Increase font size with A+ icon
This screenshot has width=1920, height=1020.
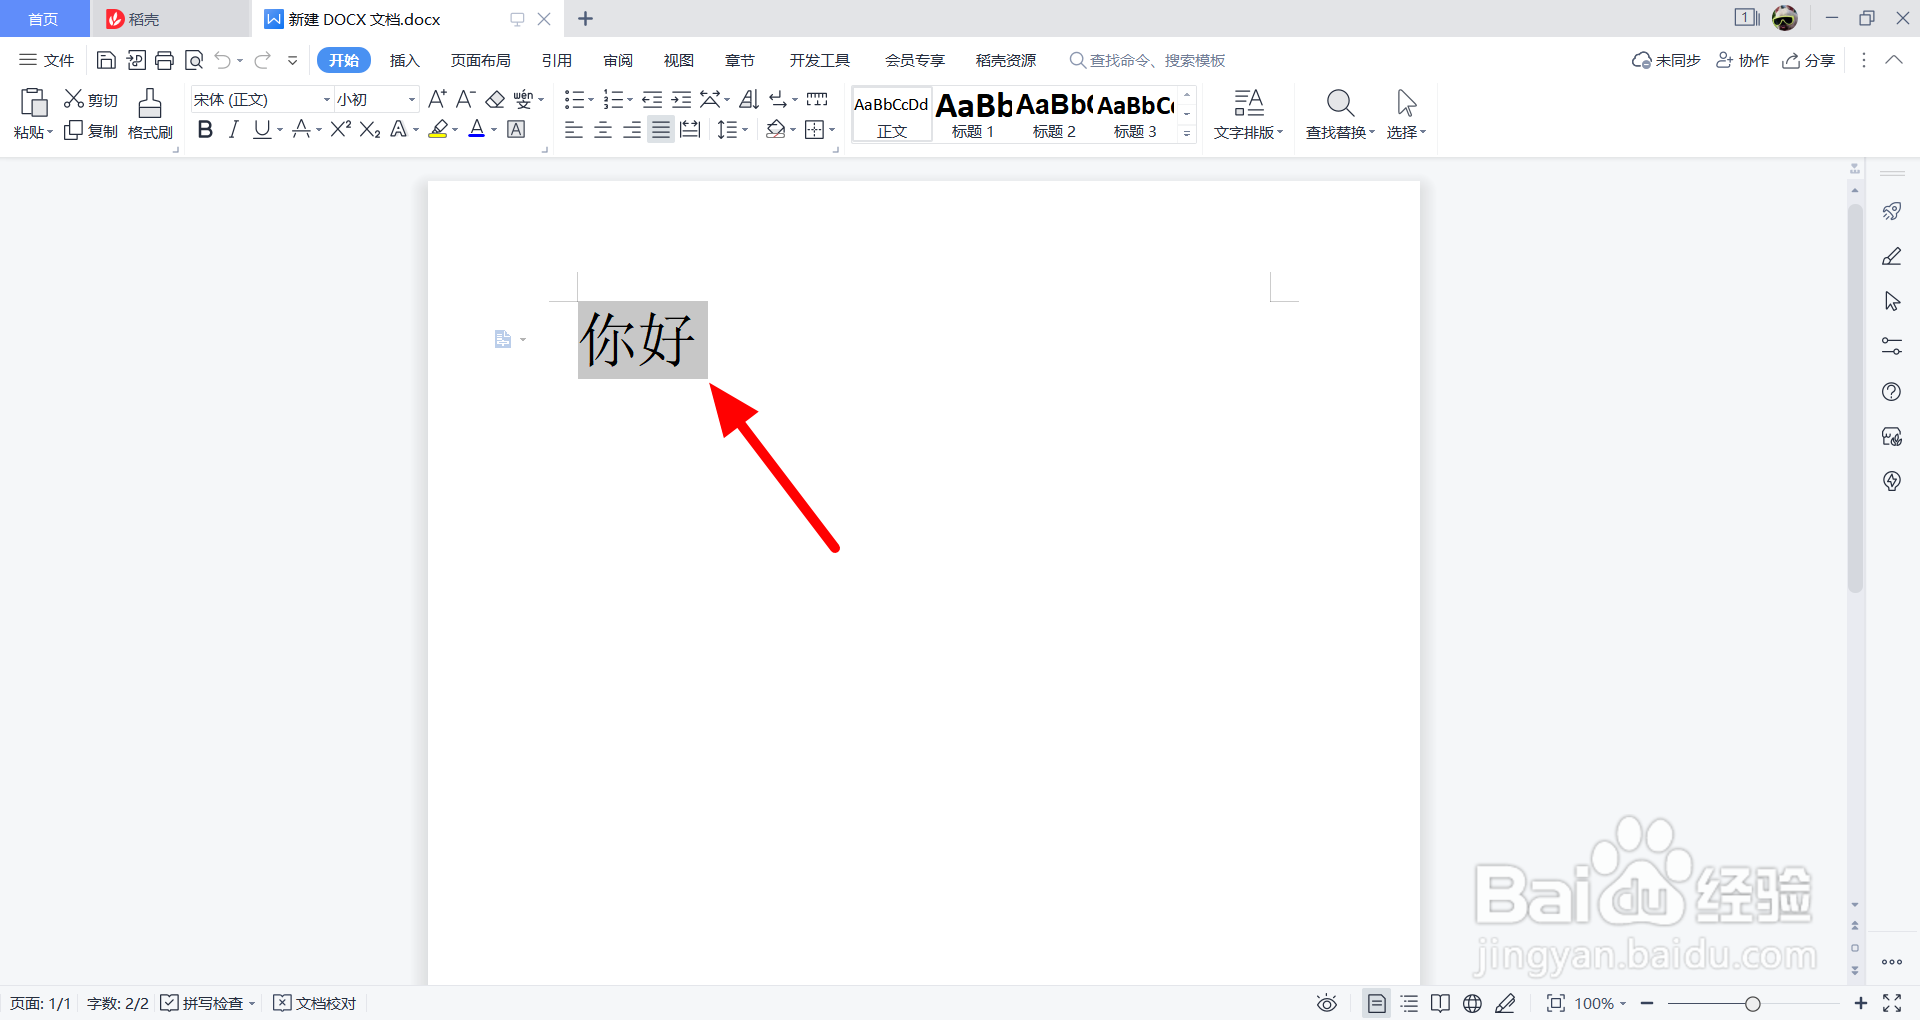pos(437,99)
